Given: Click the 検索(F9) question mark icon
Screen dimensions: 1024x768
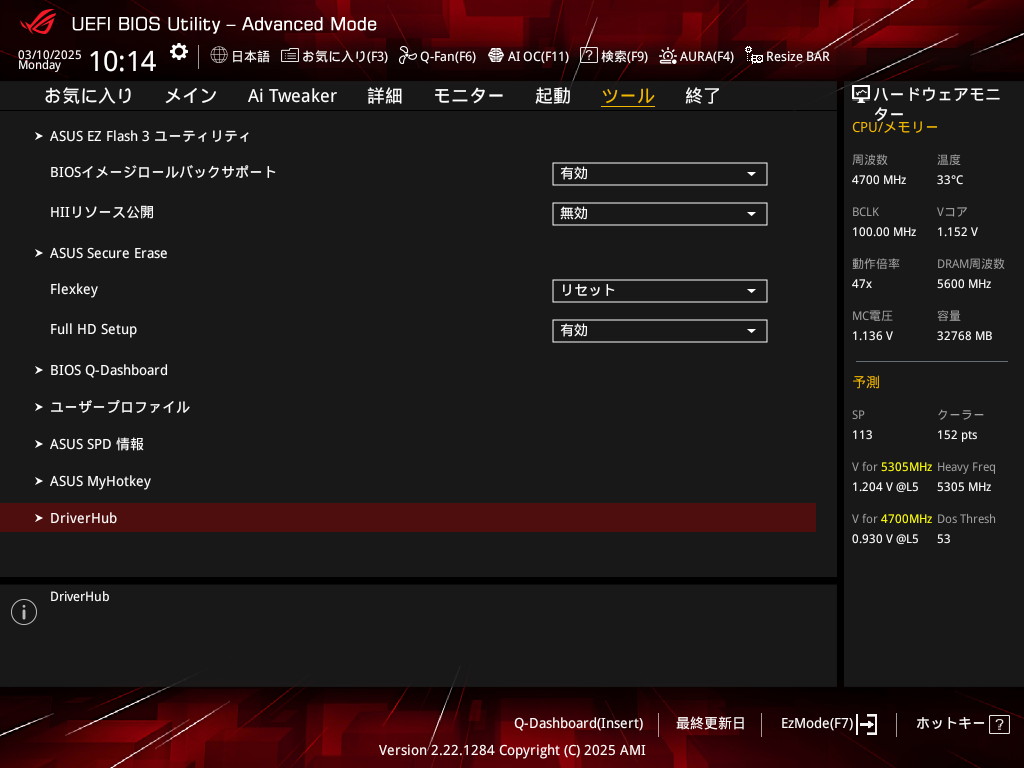Looking at the screenshot, I should tap(588, 56).
